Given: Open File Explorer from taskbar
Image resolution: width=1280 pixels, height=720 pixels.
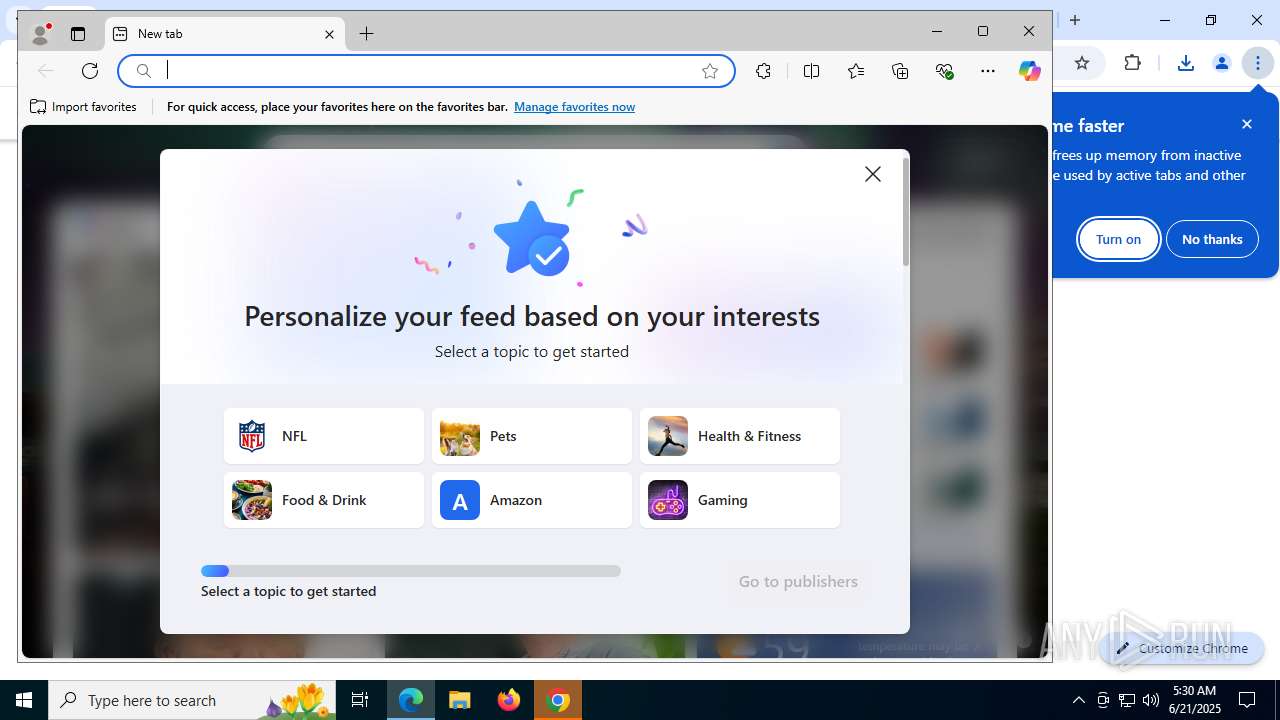Looking at the screenshot, I should point(460,700).
